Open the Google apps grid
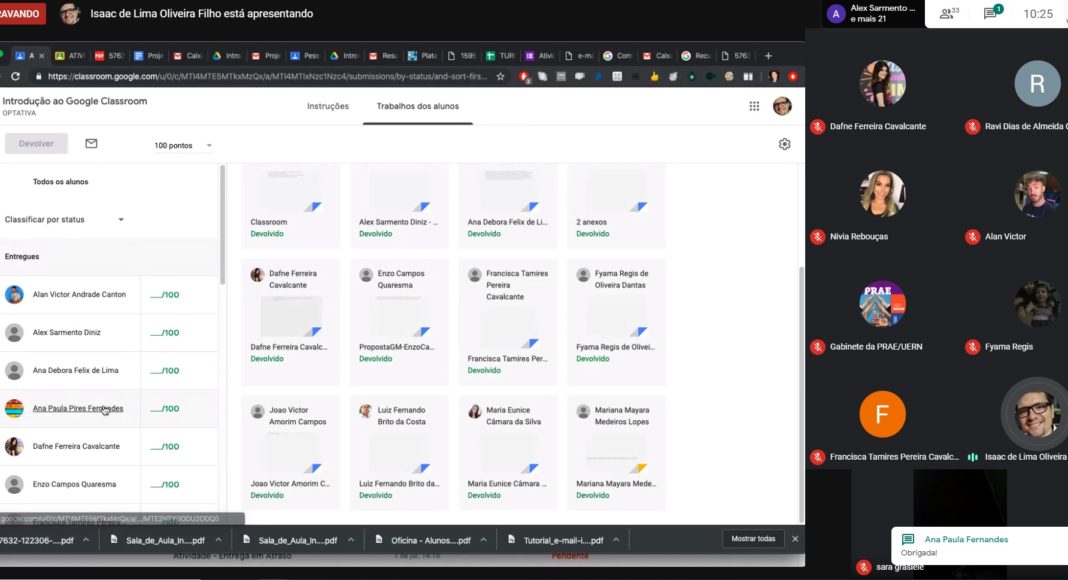Screen dimensions: 1068x580 (754, 106)
